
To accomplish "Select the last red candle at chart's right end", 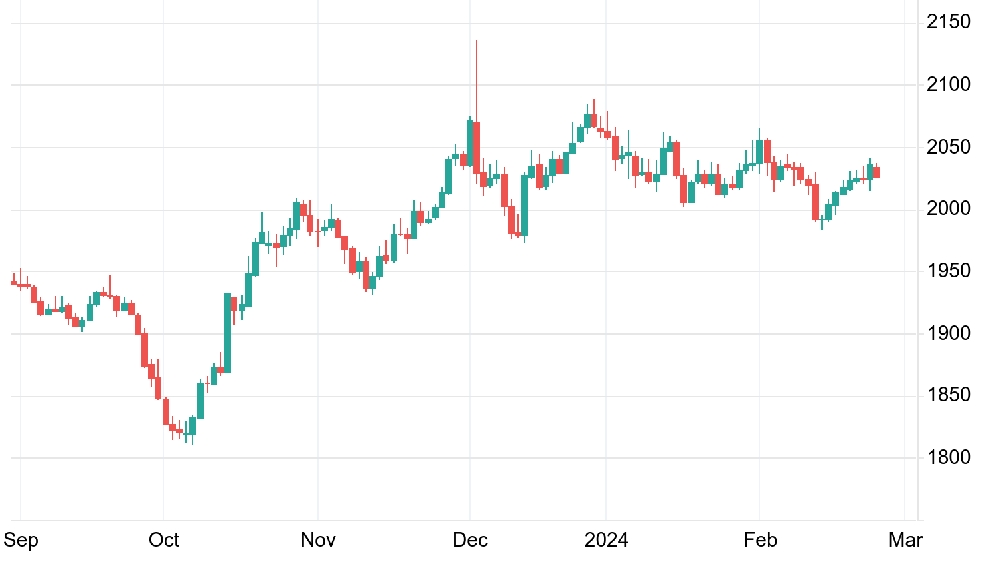I will pos(876,172).
